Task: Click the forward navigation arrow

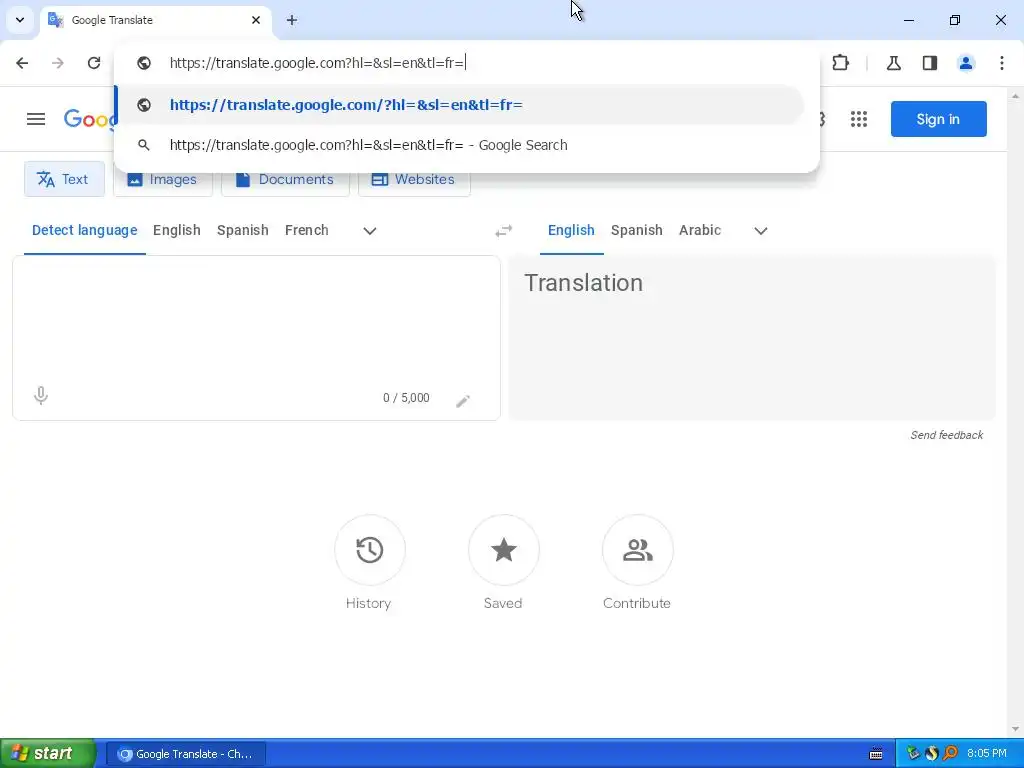Action: (x=58, y=63)
